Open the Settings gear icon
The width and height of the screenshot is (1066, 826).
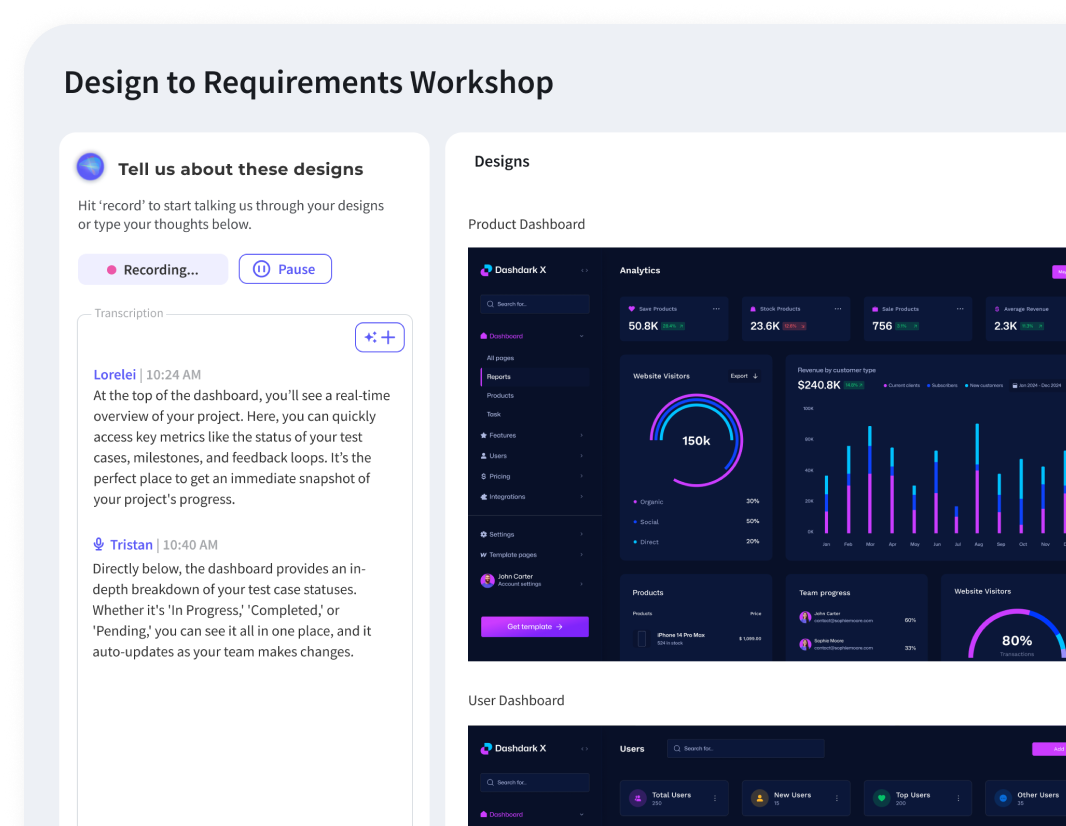483,534
